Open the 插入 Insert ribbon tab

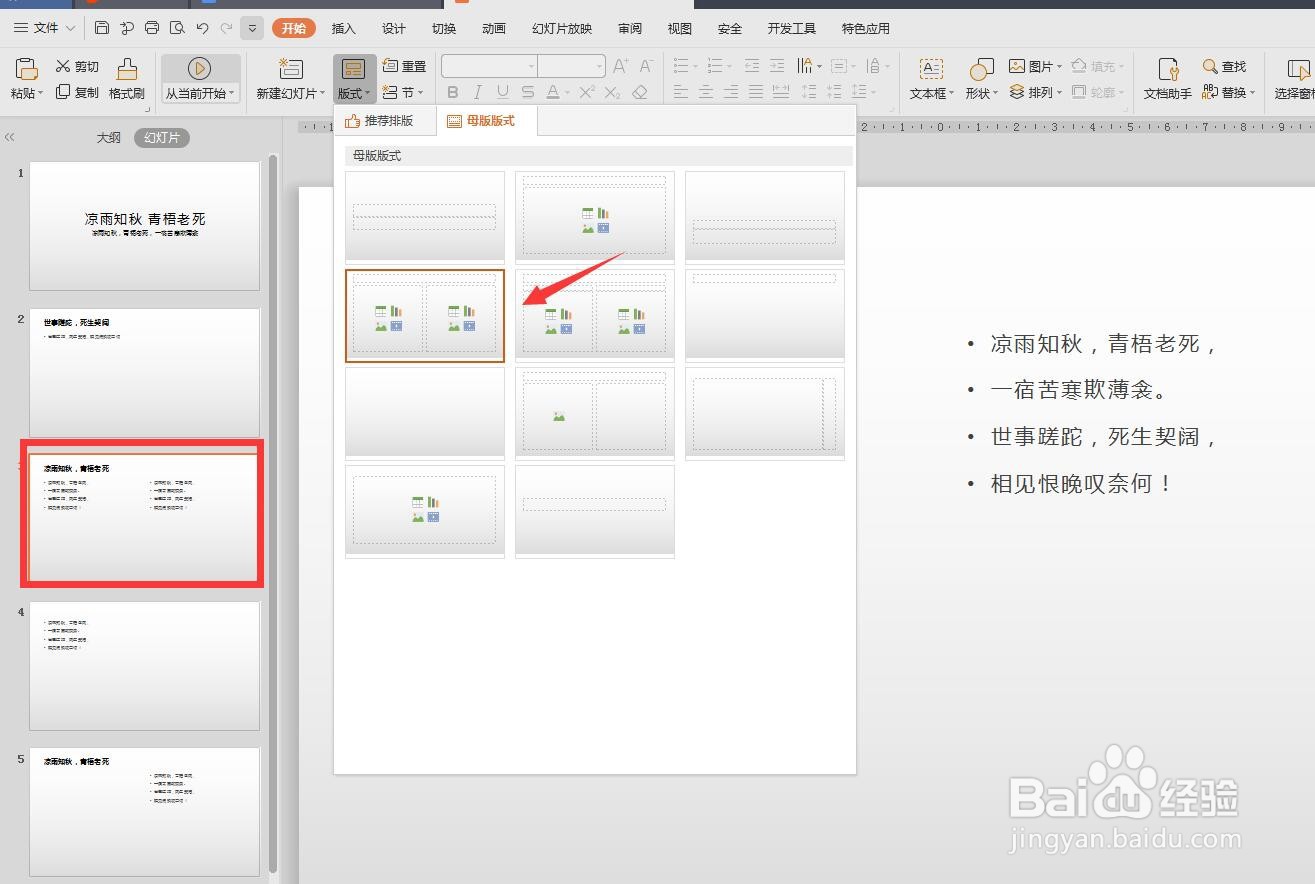(343, 28)
